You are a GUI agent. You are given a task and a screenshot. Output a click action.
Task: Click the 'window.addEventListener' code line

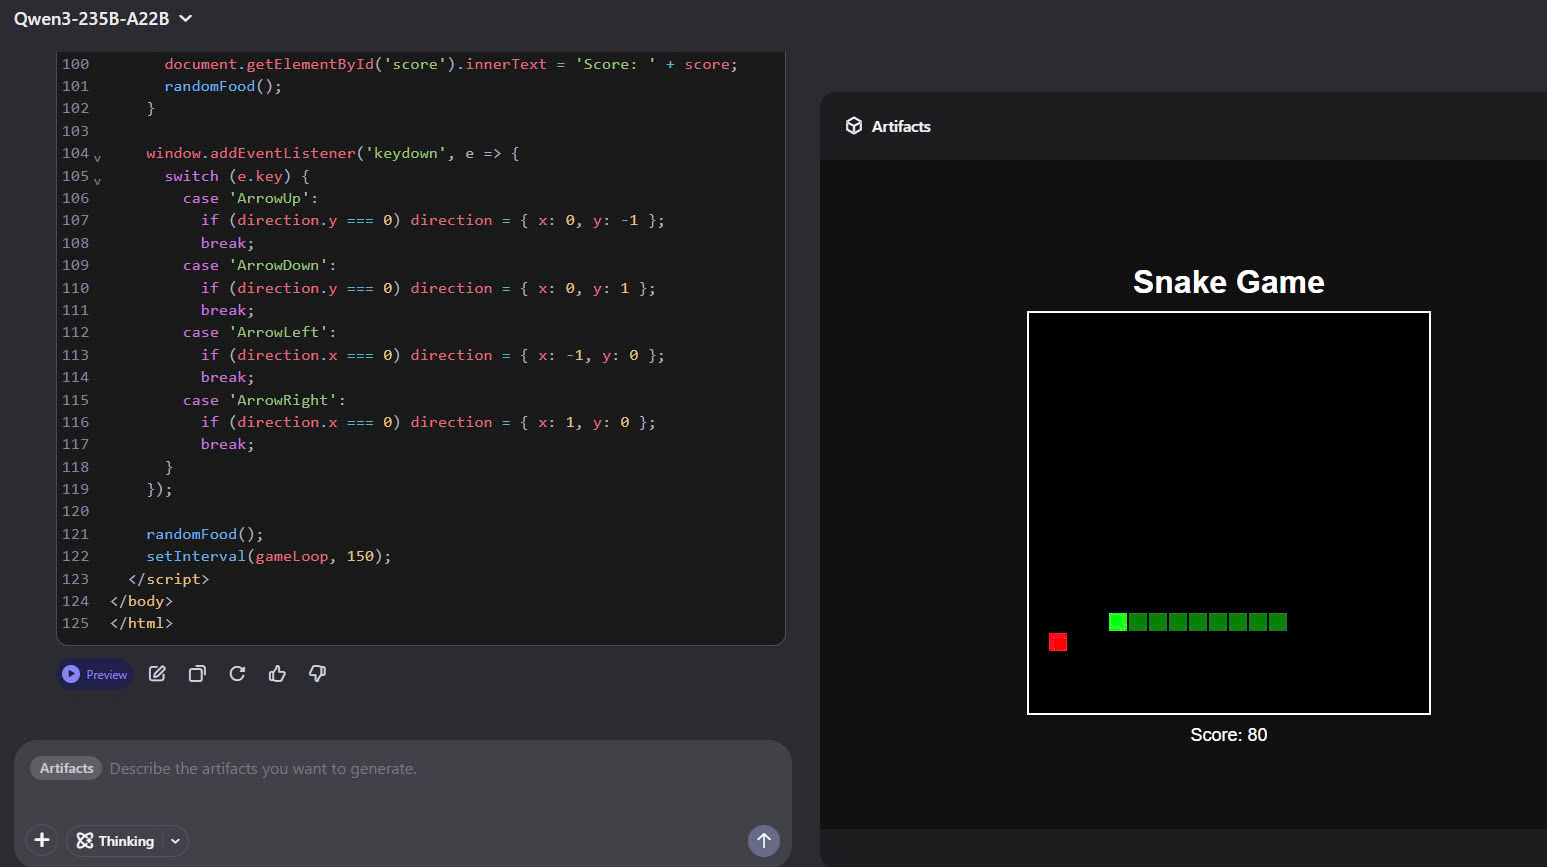pos(332,153)
